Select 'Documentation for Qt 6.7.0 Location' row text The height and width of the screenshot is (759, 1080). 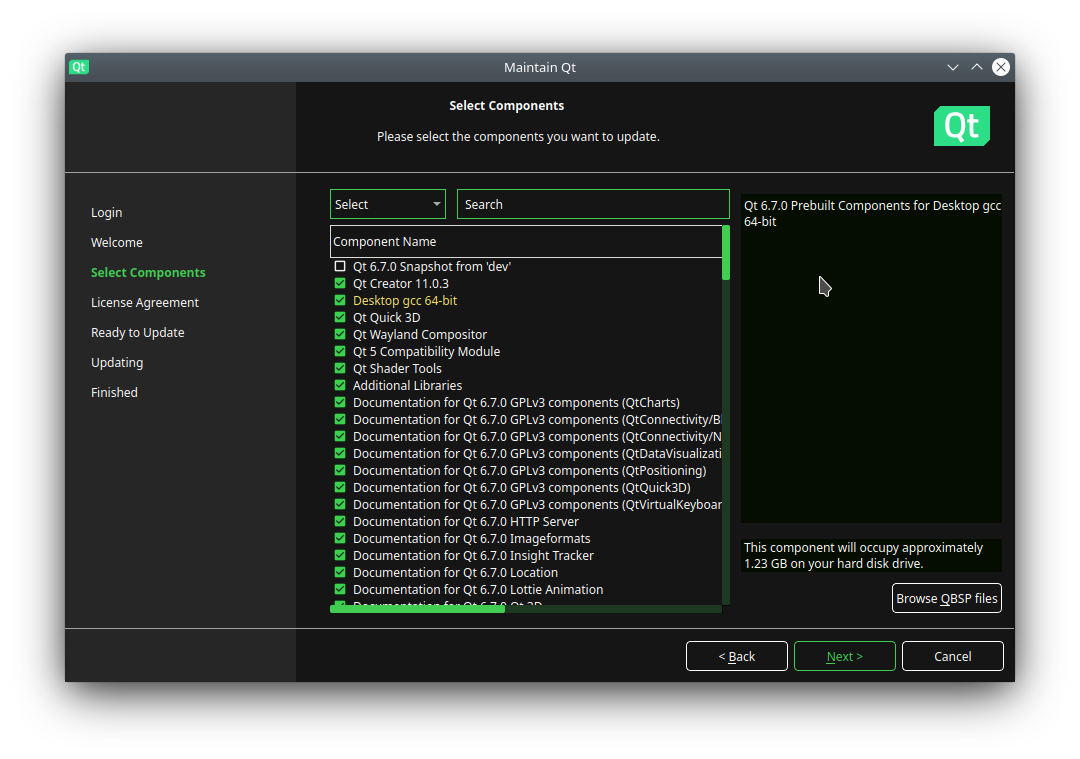point(455,572)
